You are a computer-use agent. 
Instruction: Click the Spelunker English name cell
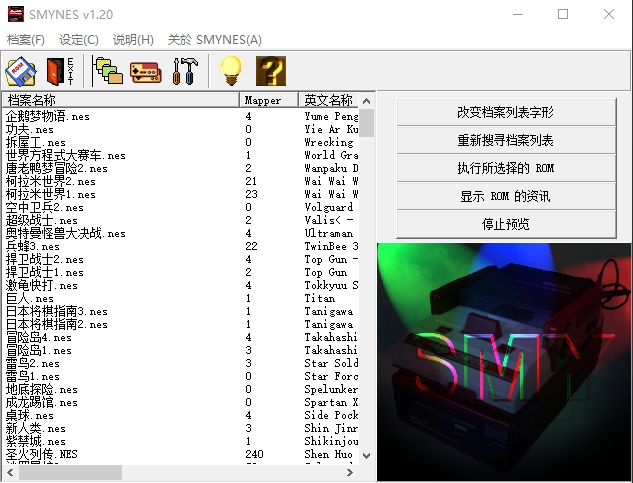(331, 389)
